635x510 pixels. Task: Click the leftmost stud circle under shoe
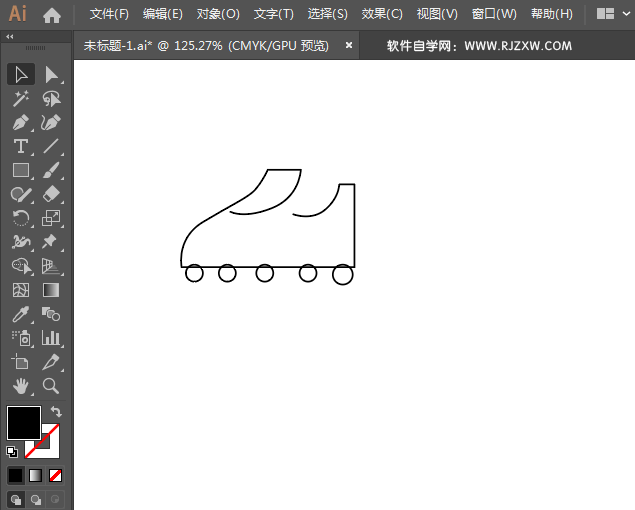coord(194,273)
